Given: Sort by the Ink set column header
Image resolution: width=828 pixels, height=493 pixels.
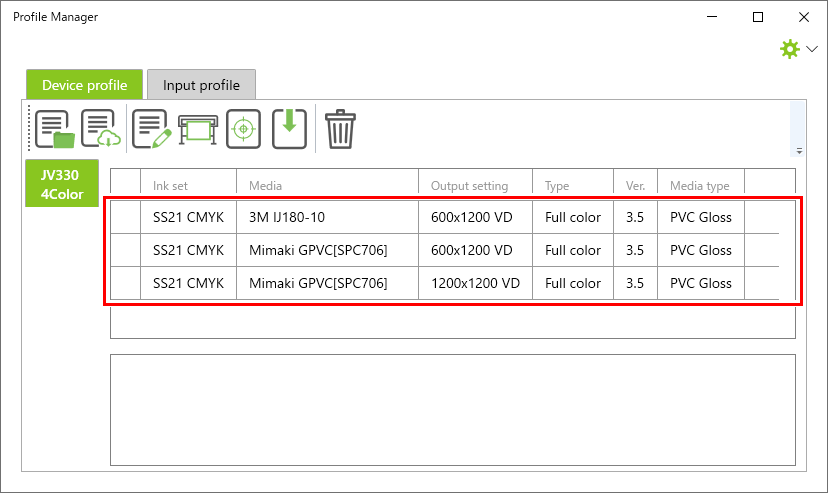Looking at the screenshot, I should coord(170,185).
